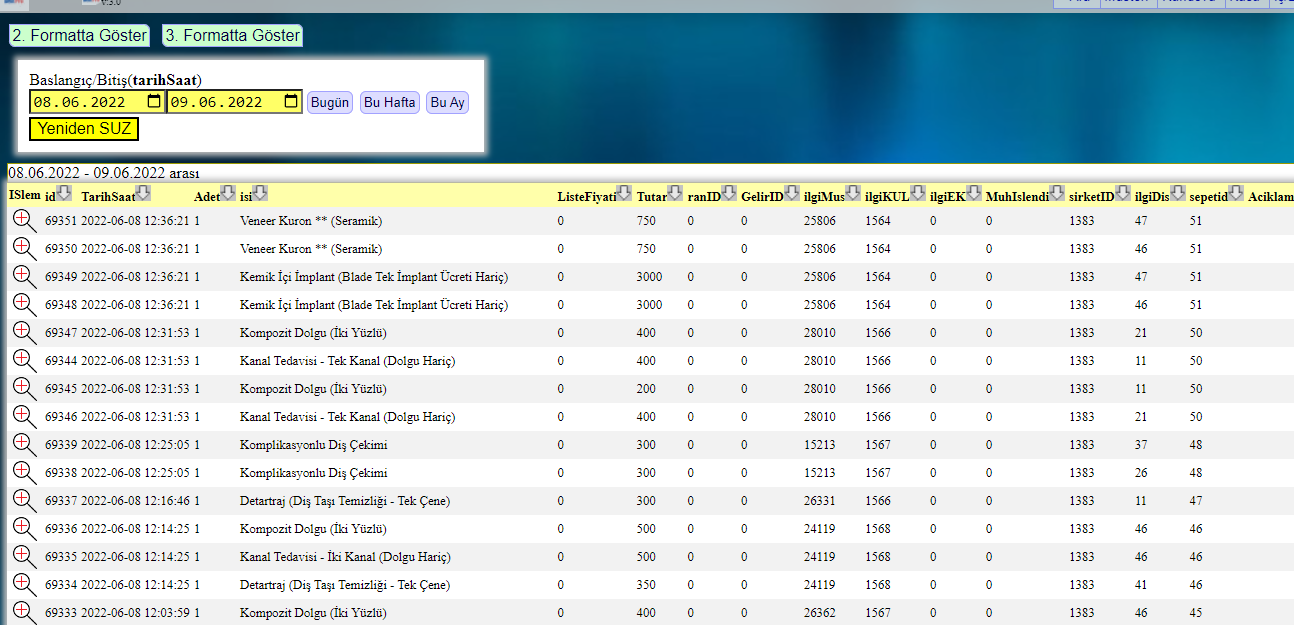The image size is (1294, 625).
Task: Select ilgiMus value 26362
Action: point(819,612)
